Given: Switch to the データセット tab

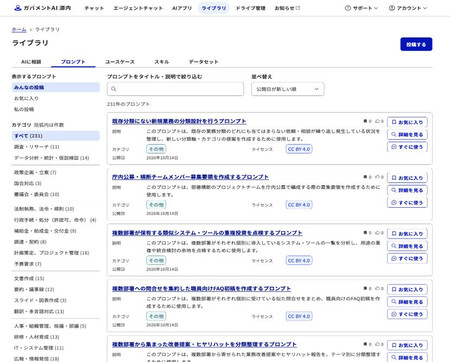Looking at the screenshot, I should [203, 62].
